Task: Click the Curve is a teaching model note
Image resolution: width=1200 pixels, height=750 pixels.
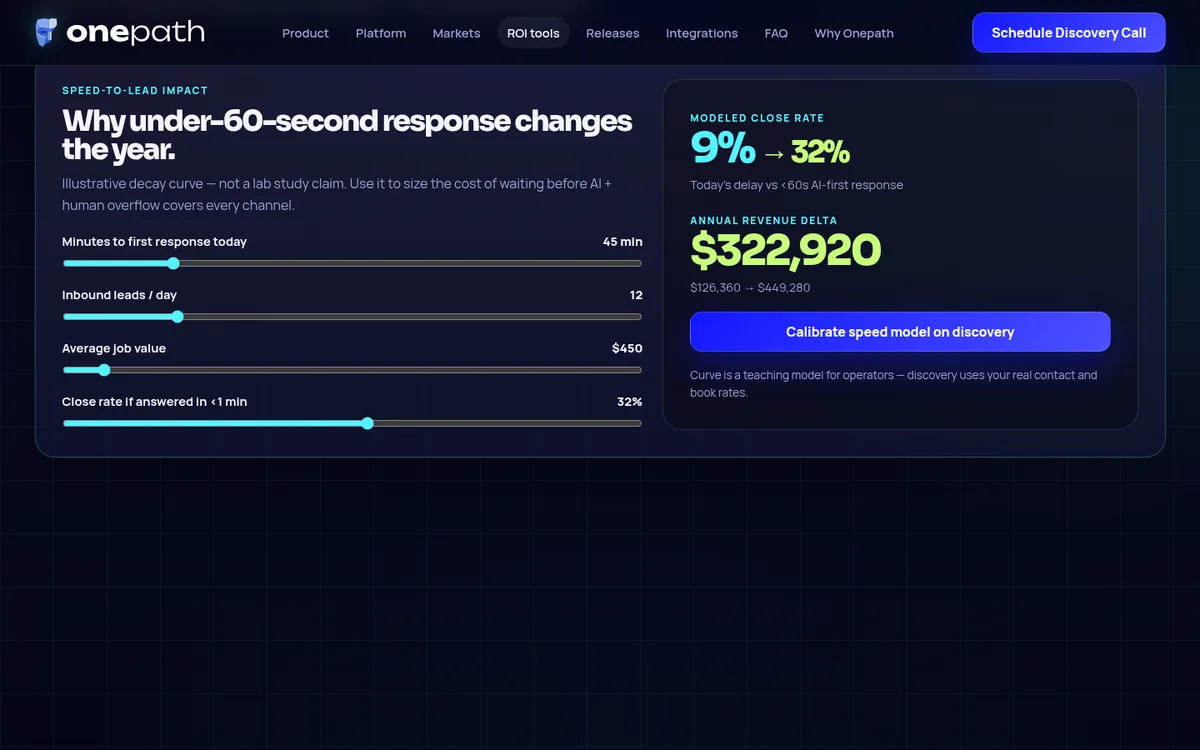Action: [x=893, y=384]
